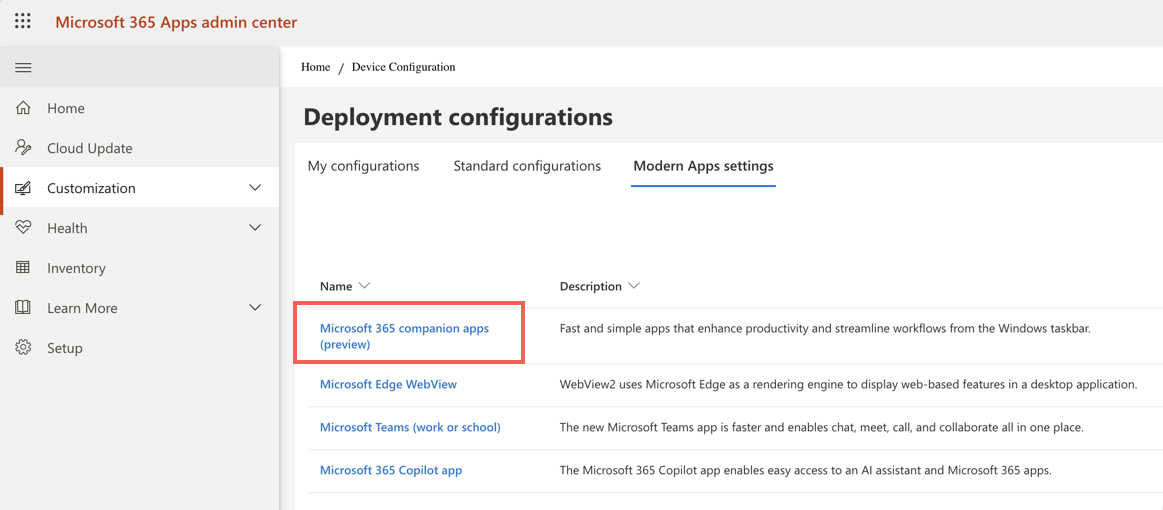This screenshot has width=1163, height=510.
Task: Click the Name column header
Action: (x=335, y=286)
